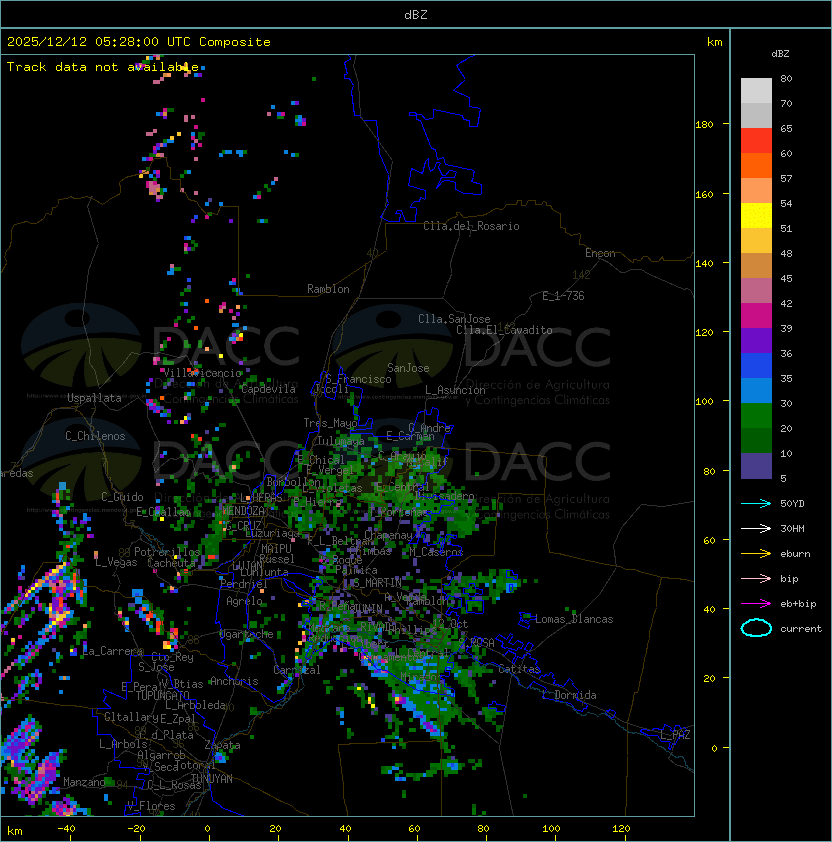The height and width of the screenshot is (842, 832).
Task: Click the cyan 50YD arrow in legend
Action: click(x=756, y=503)
